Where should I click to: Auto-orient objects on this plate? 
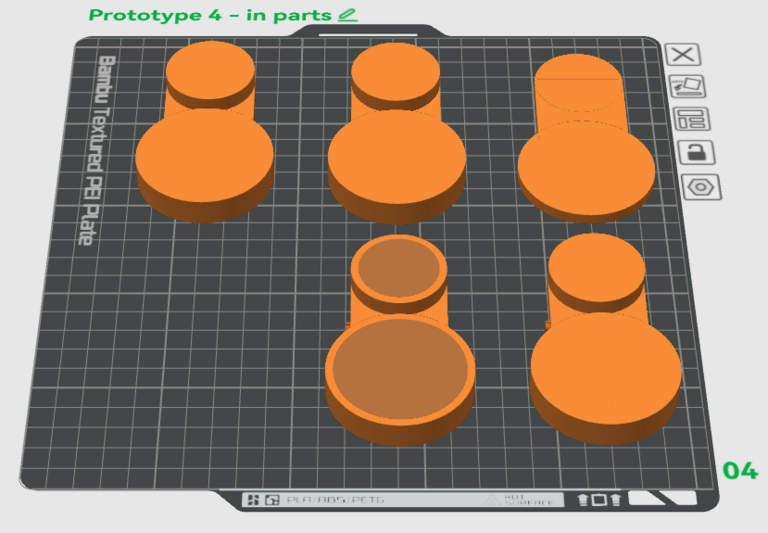point(687,87)
